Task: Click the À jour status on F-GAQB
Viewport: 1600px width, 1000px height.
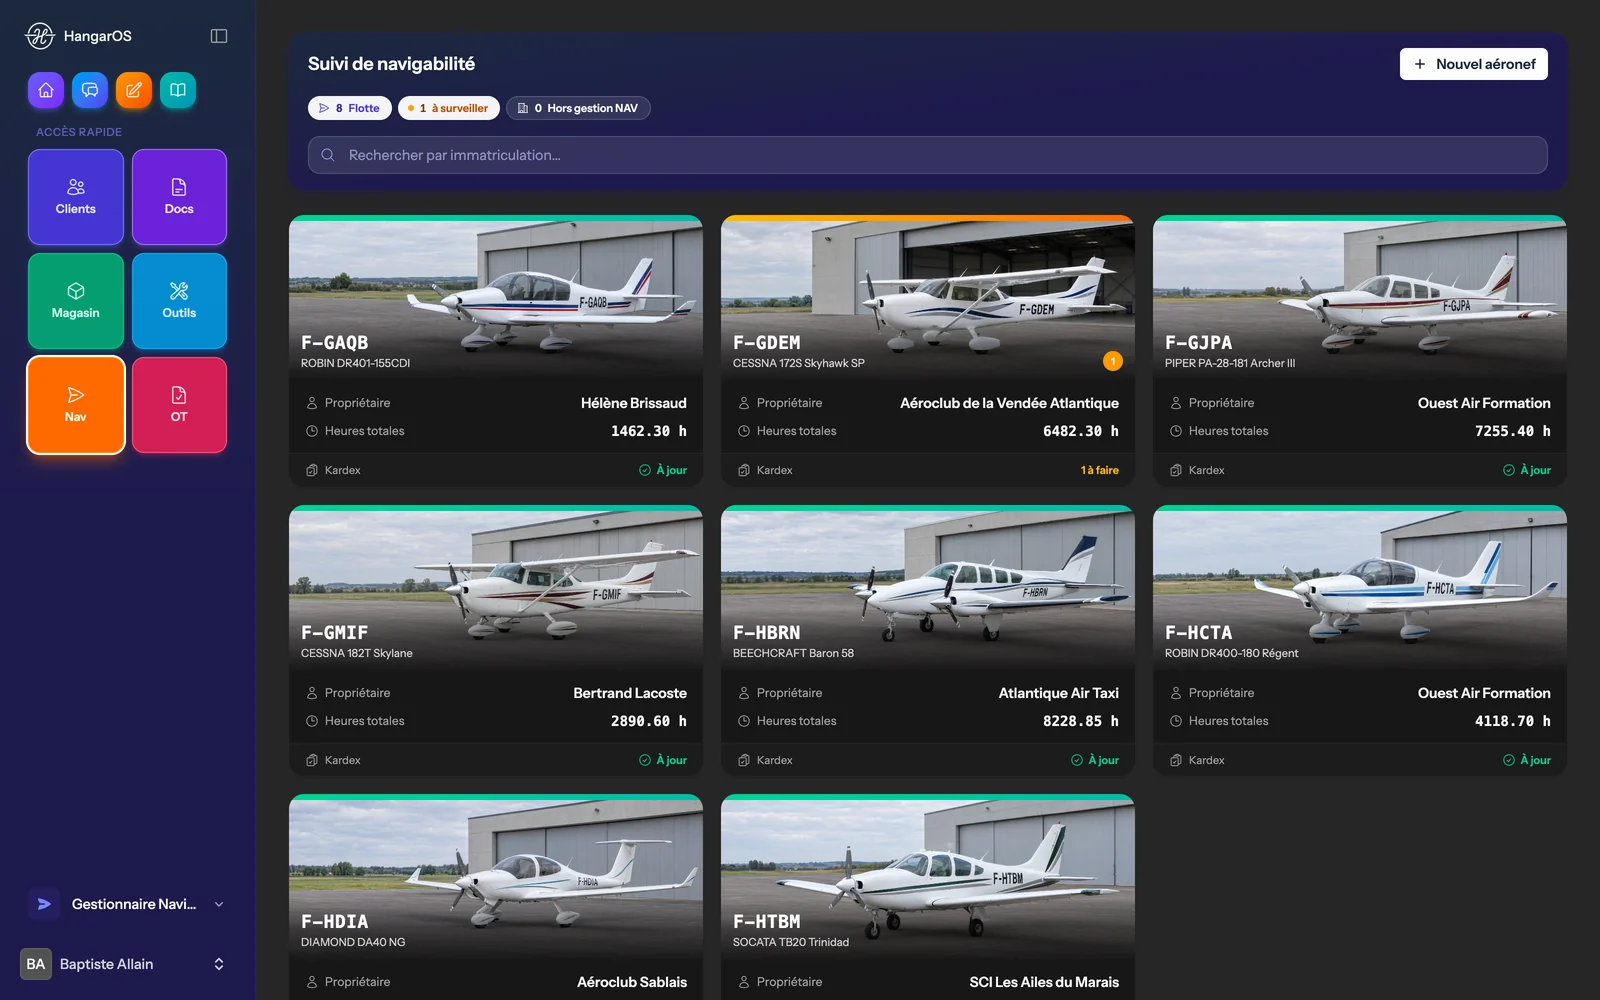Action: (x=663, y=470)
